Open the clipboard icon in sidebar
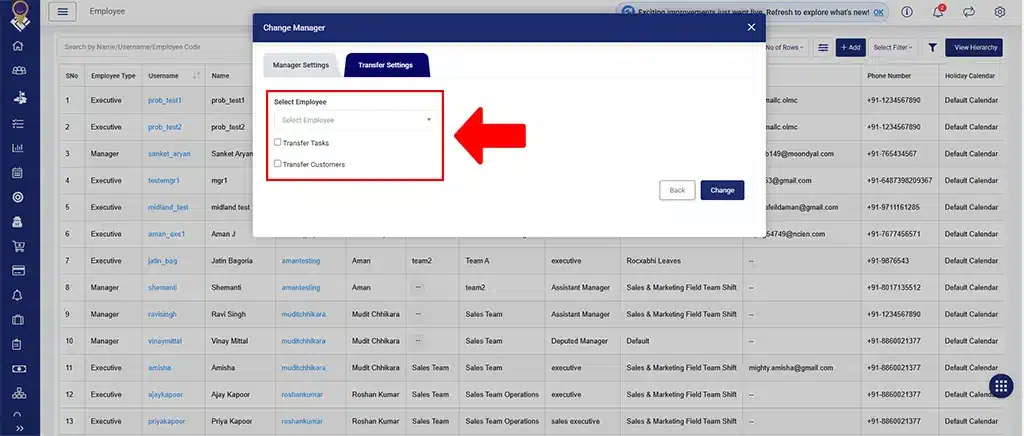1024x436 pixels. click(18, 344)
